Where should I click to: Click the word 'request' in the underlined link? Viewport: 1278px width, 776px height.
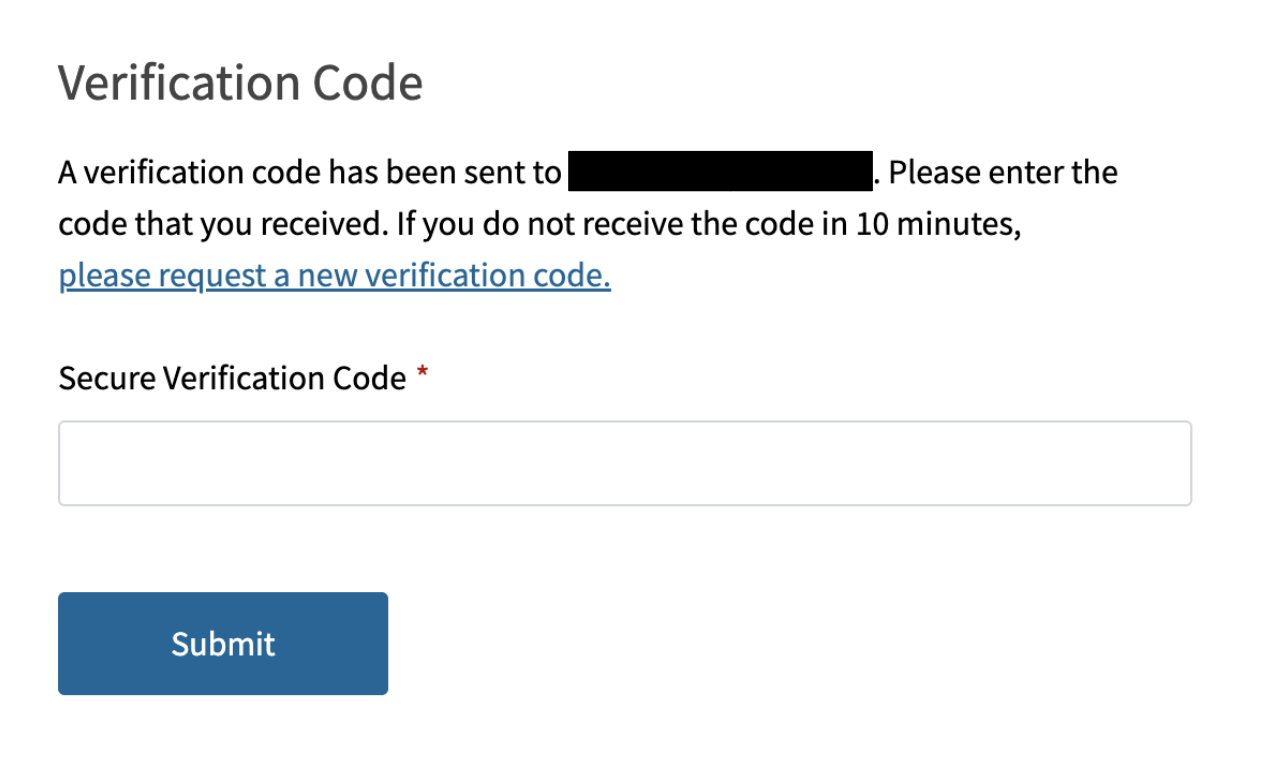tap(211, 275)
